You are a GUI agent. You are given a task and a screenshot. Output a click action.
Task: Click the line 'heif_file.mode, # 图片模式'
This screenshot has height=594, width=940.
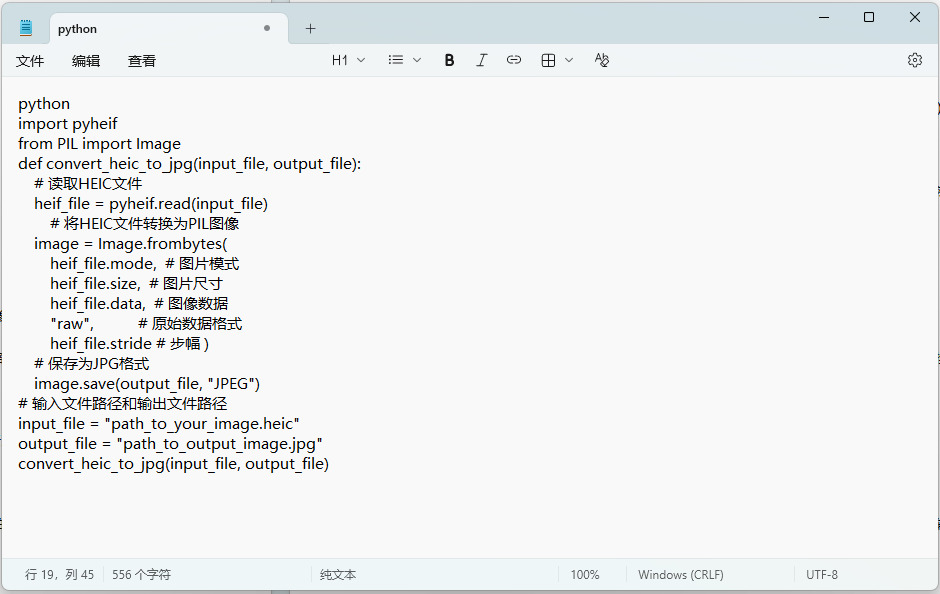tap(144, 264)
